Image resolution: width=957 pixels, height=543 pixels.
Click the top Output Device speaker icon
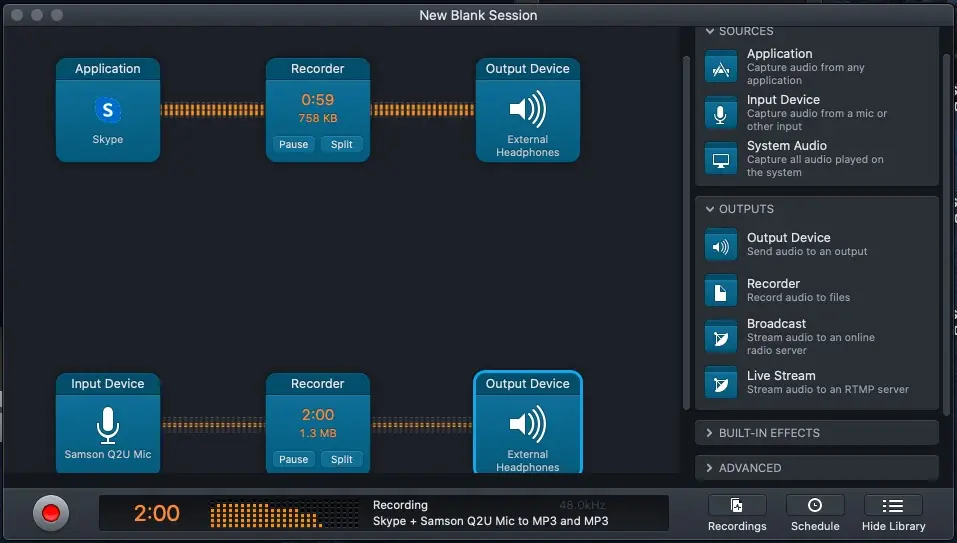(x=527, y=109)
